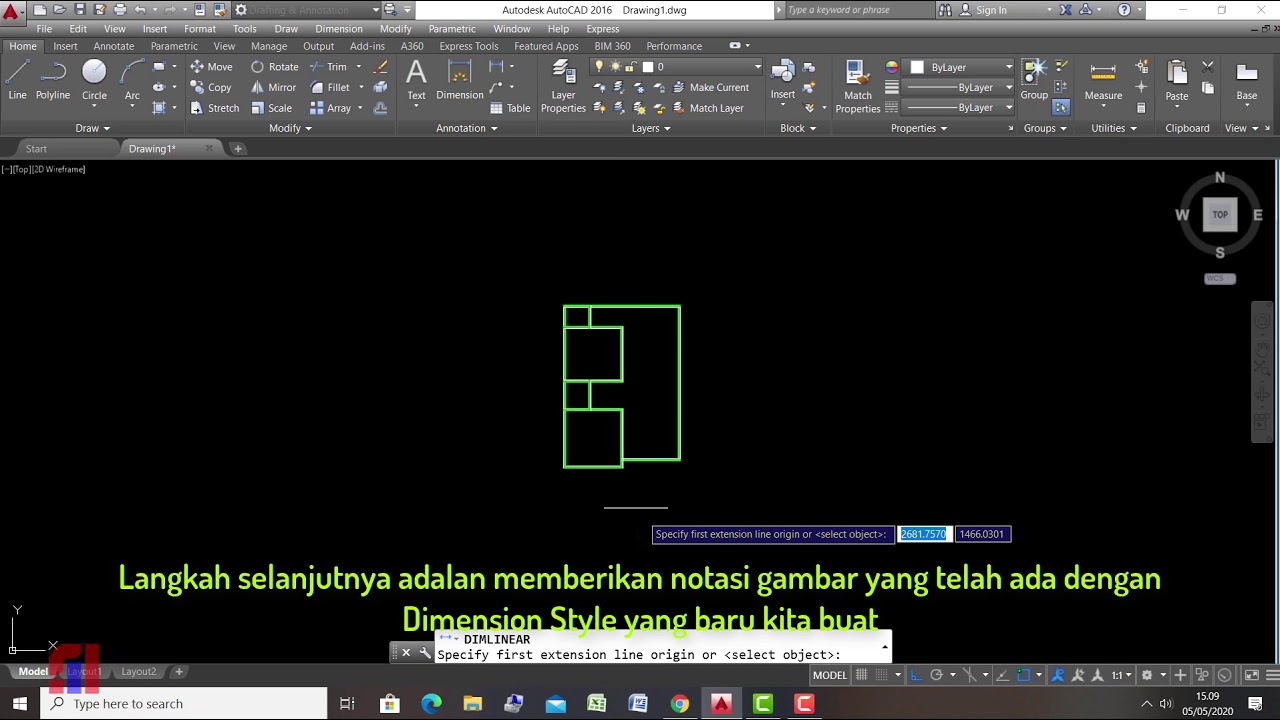Open the Table annotation tool
This screenshot has height=720, width=1280.
(x=510, y=108)
